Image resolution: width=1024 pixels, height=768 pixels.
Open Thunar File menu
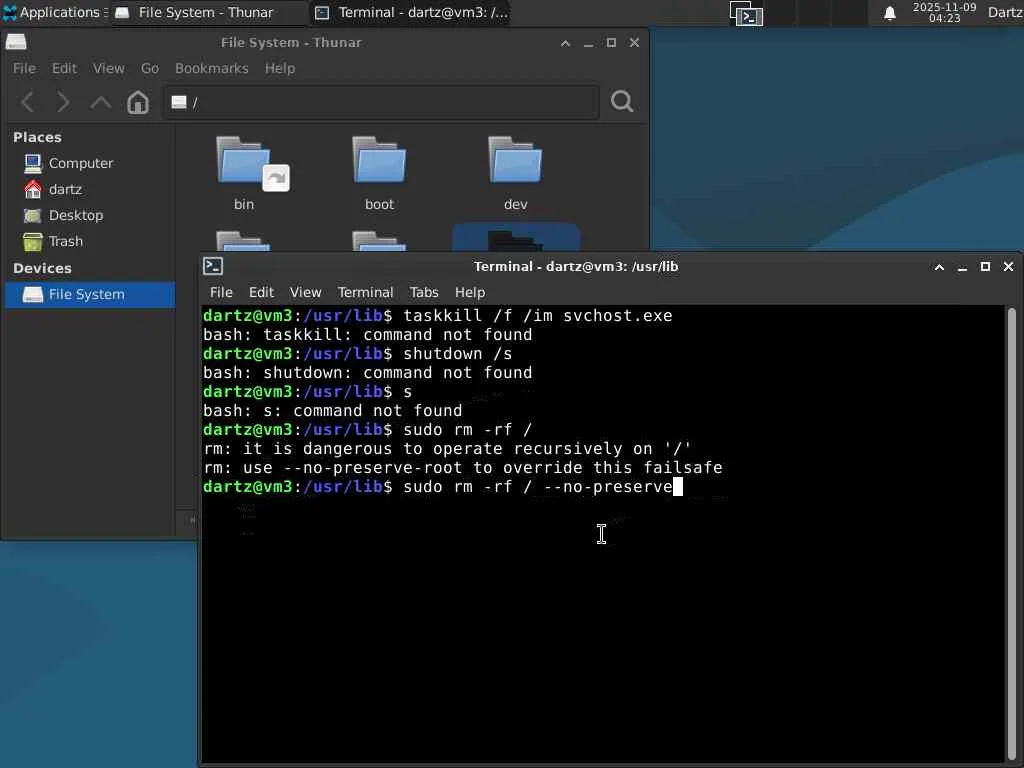tap(24, 68)
